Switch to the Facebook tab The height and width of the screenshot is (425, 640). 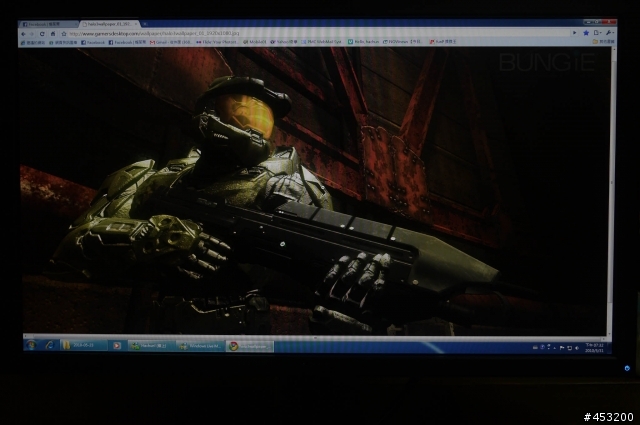pos(48,24)
